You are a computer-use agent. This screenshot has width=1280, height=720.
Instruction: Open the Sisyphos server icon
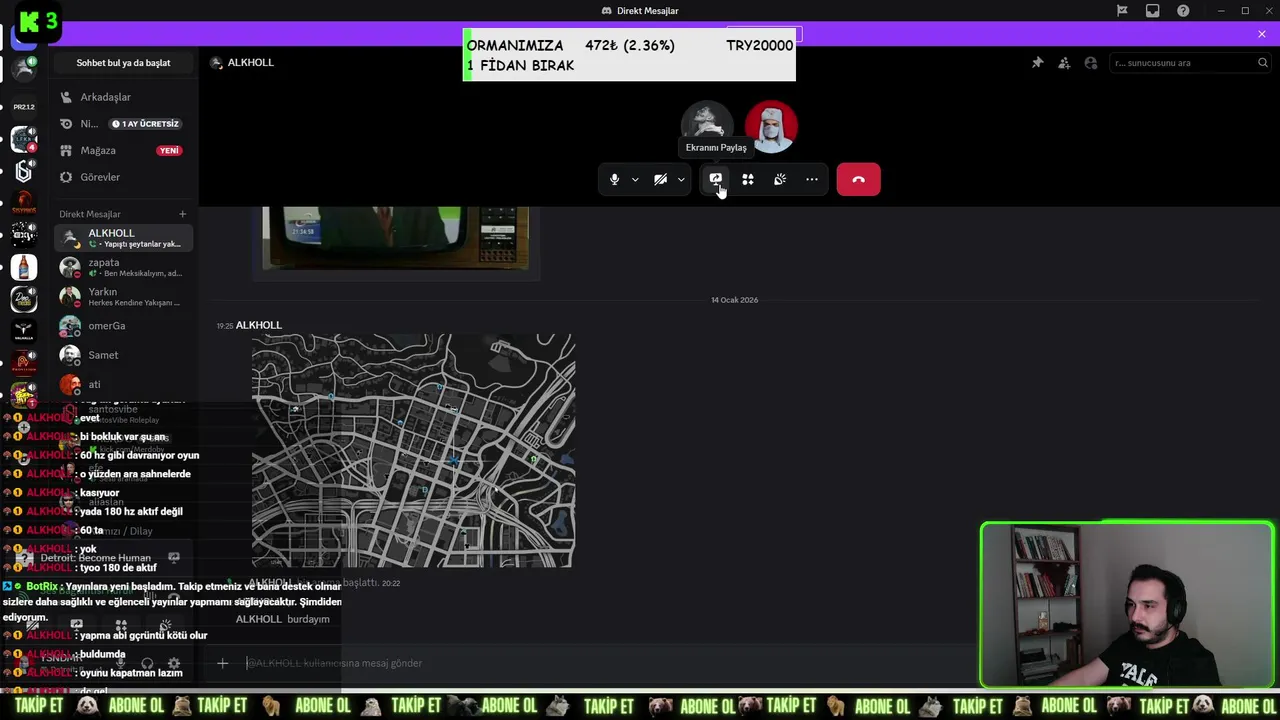(x=24, y=203)
